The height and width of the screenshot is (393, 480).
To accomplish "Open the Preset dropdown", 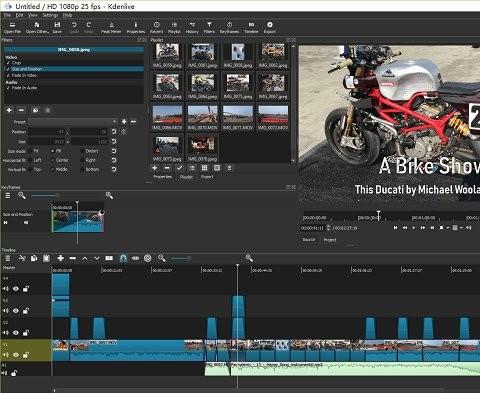I will tap(73, 122).
